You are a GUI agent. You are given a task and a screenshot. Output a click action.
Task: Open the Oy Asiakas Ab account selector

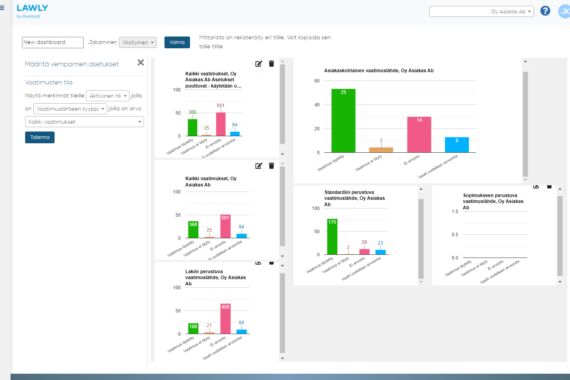(x=481, y=12)
